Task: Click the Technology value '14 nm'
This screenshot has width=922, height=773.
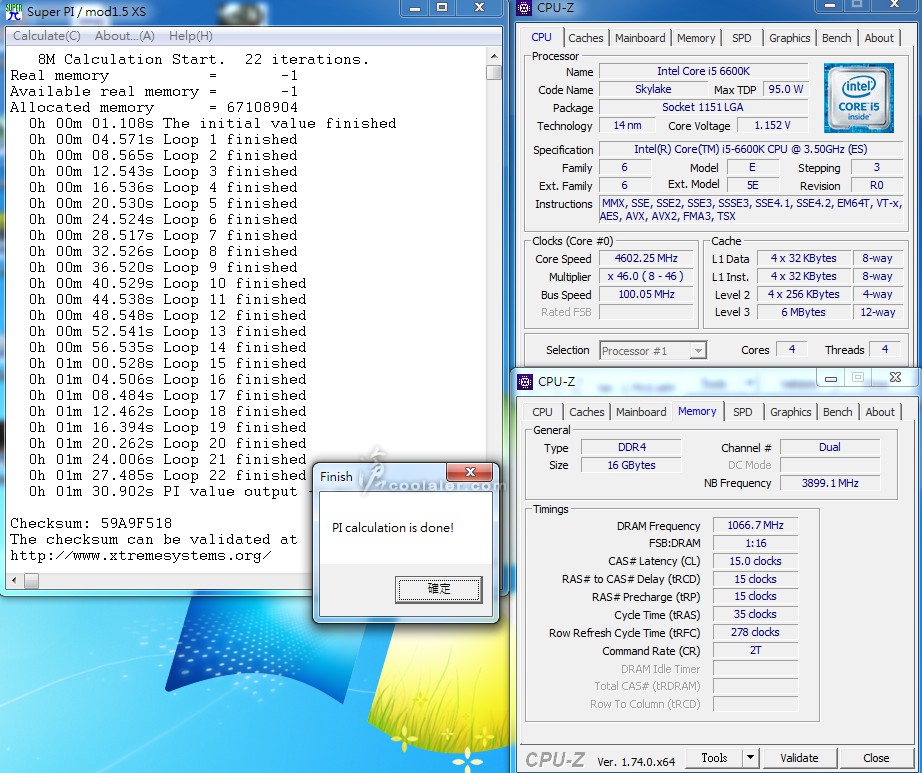Action: coord(627,125)
